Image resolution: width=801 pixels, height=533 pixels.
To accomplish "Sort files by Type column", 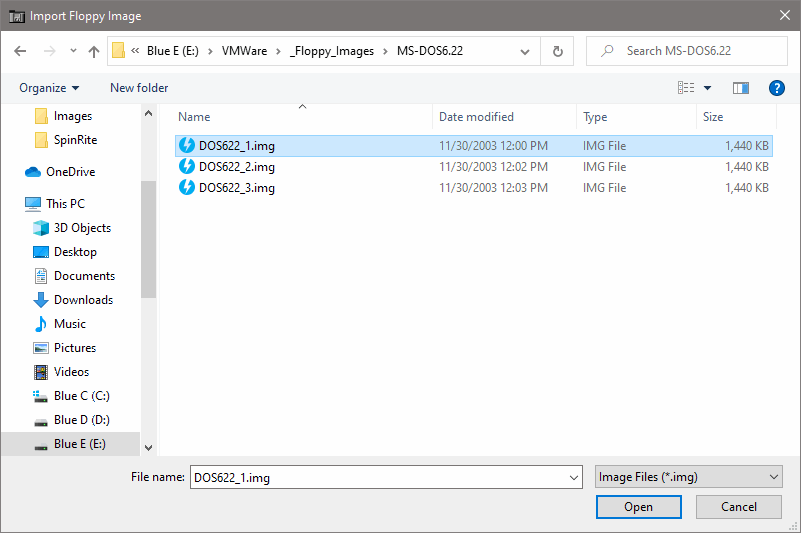I will pyautogui.click(x=595, y=117).
